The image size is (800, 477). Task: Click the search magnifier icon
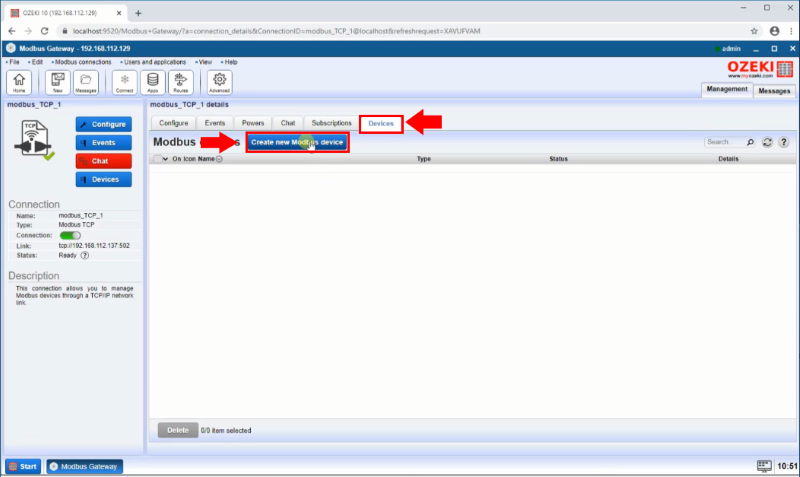coord(750,142)
